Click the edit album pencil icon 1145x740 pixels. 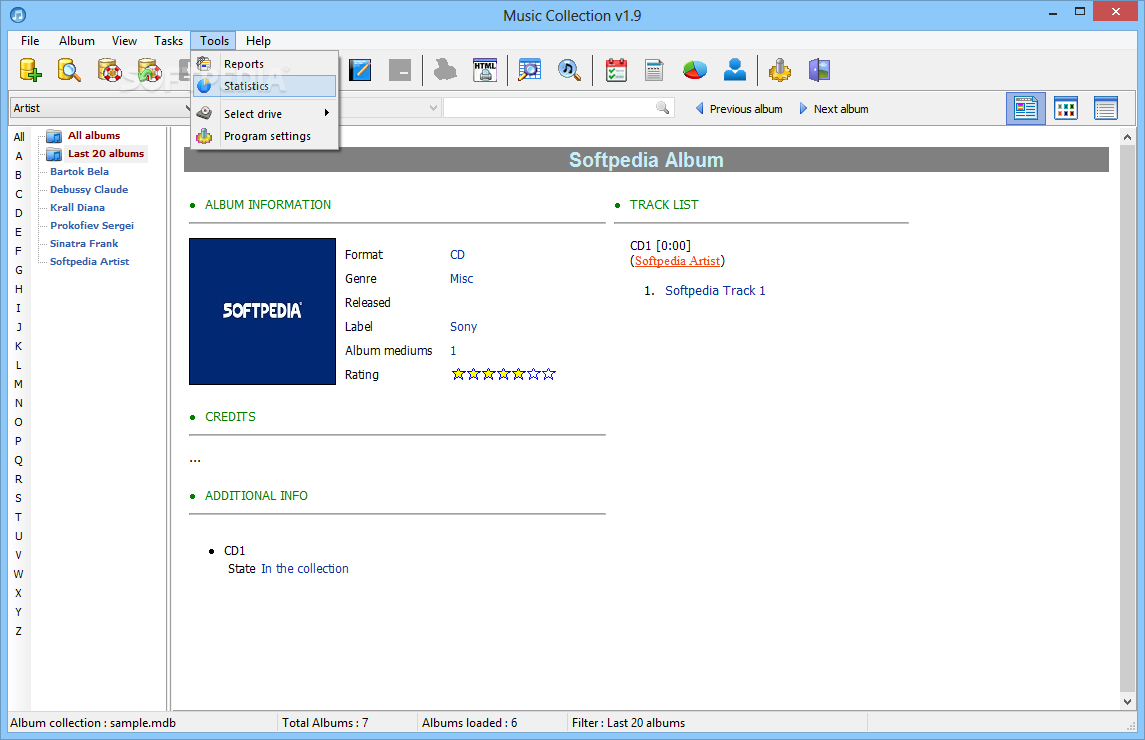pos(360,70)
